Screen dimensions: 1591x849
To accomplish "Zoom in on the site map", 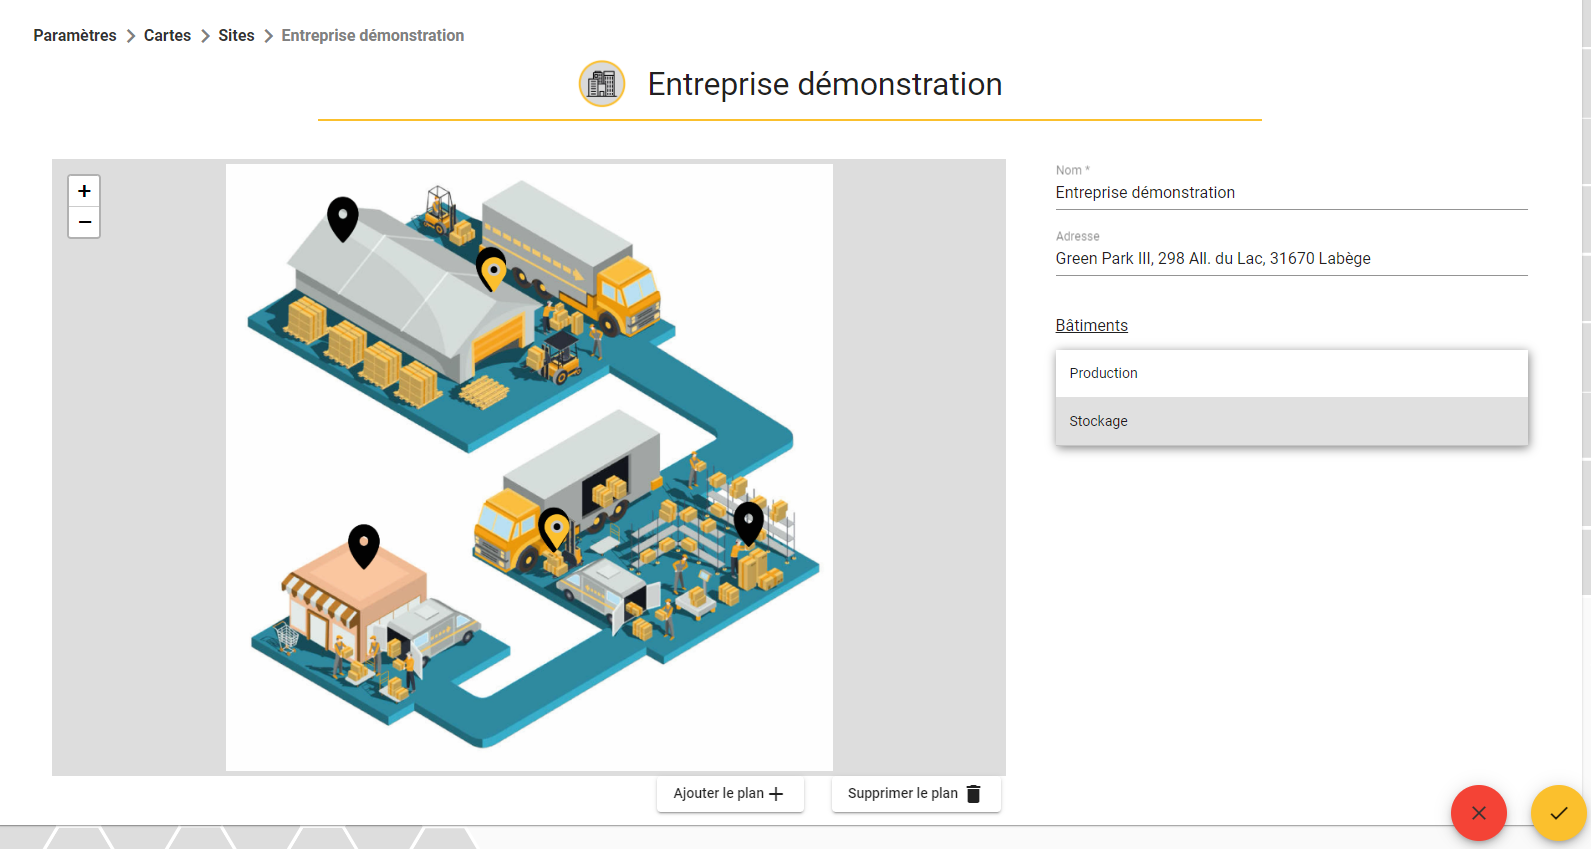I will (84, 191).
